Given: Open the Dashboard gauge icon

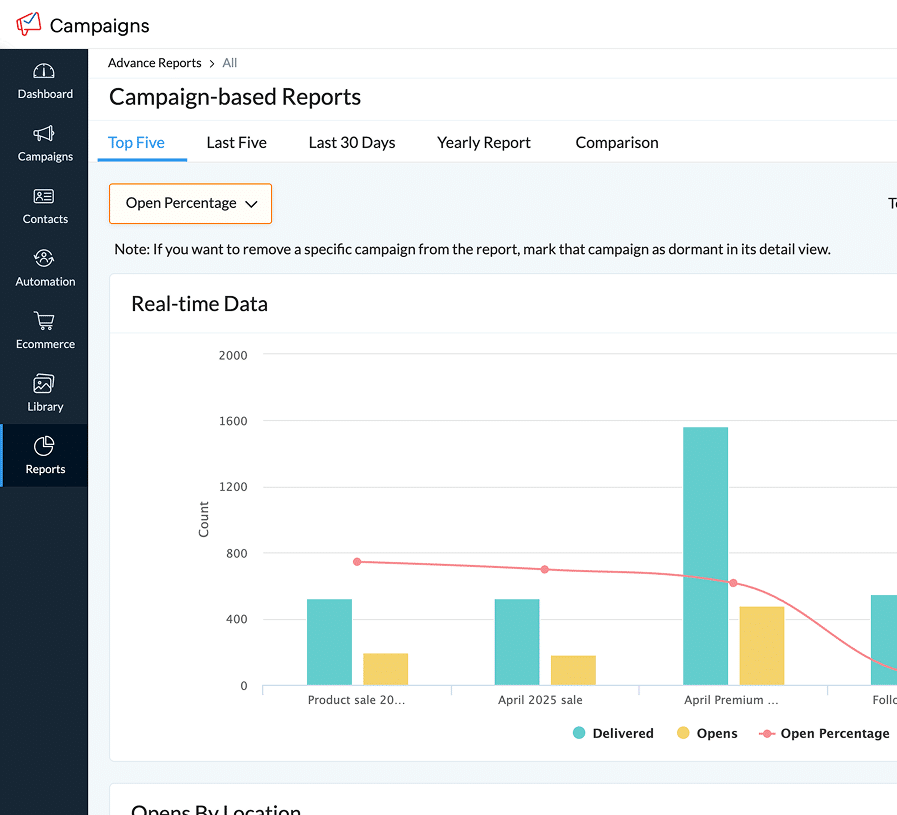Looking at the screenshot, I should 44,71.
